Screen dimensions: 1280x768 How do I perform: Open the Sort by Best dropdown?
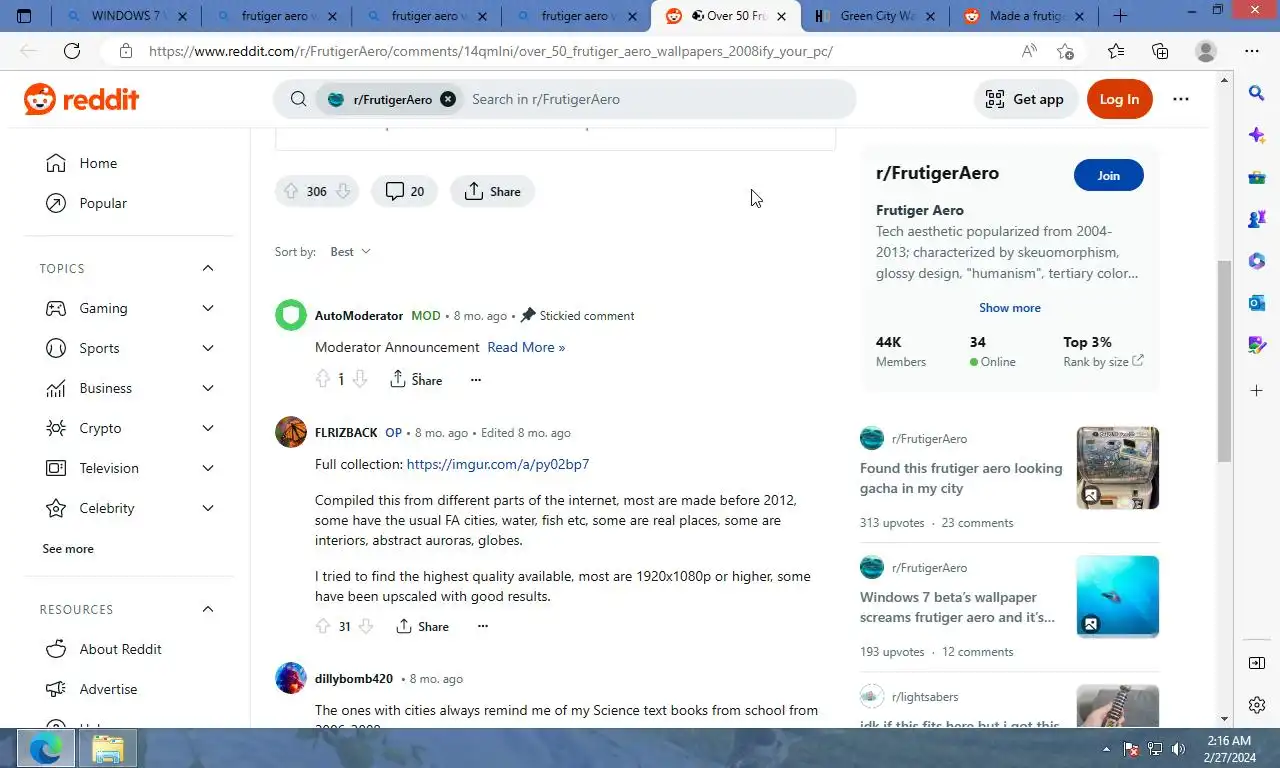click(351, 252)
